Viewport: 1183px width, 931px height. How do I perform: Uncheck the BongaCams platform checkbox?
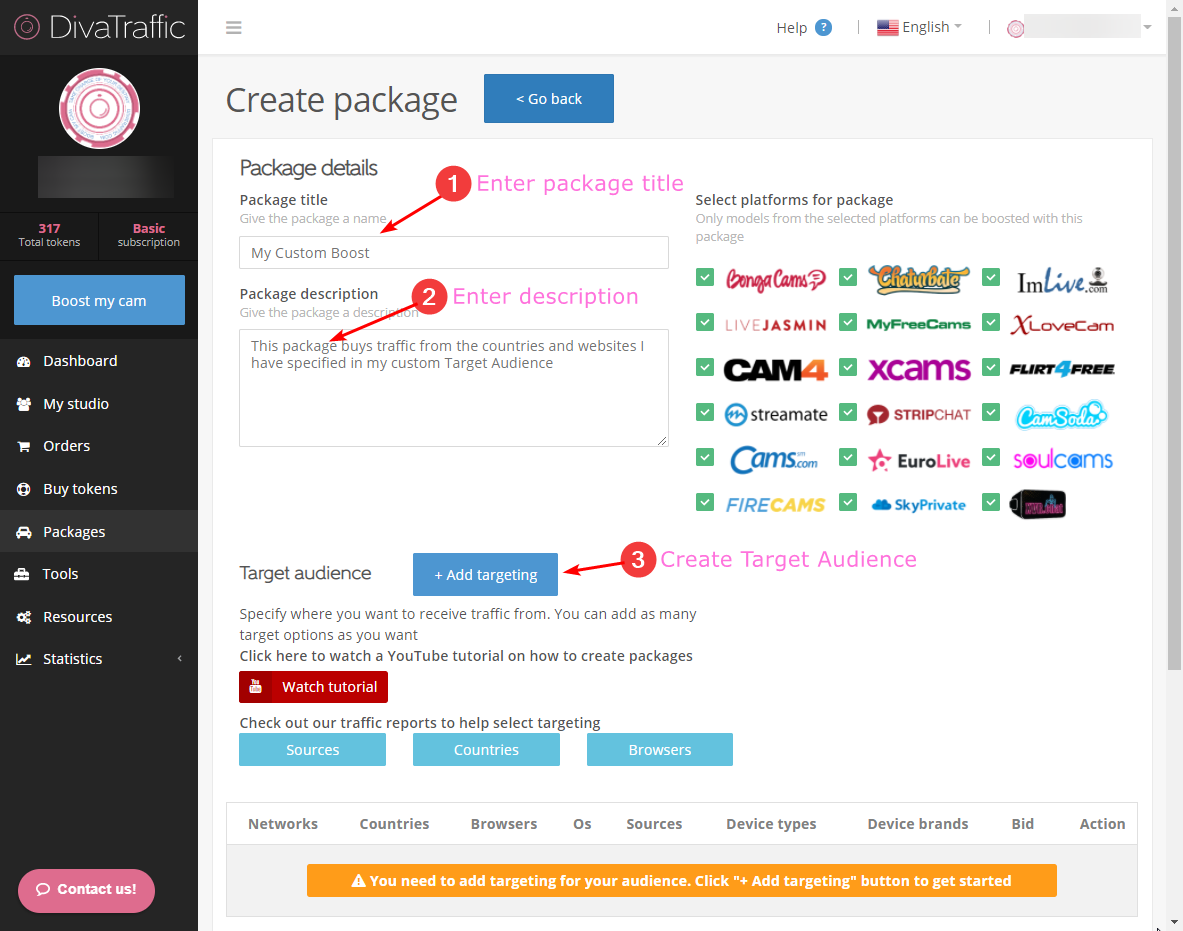pos(705,277)
